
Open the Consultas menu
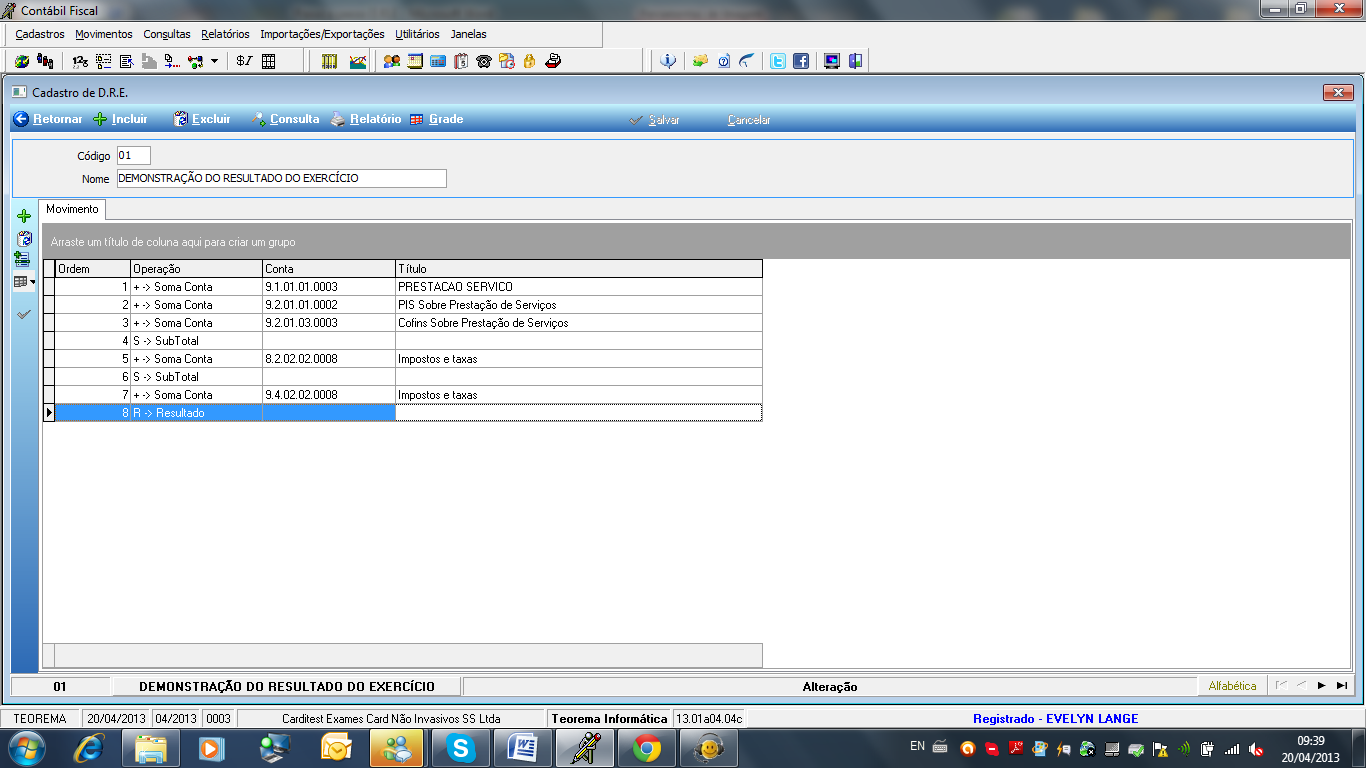[167, 34]
